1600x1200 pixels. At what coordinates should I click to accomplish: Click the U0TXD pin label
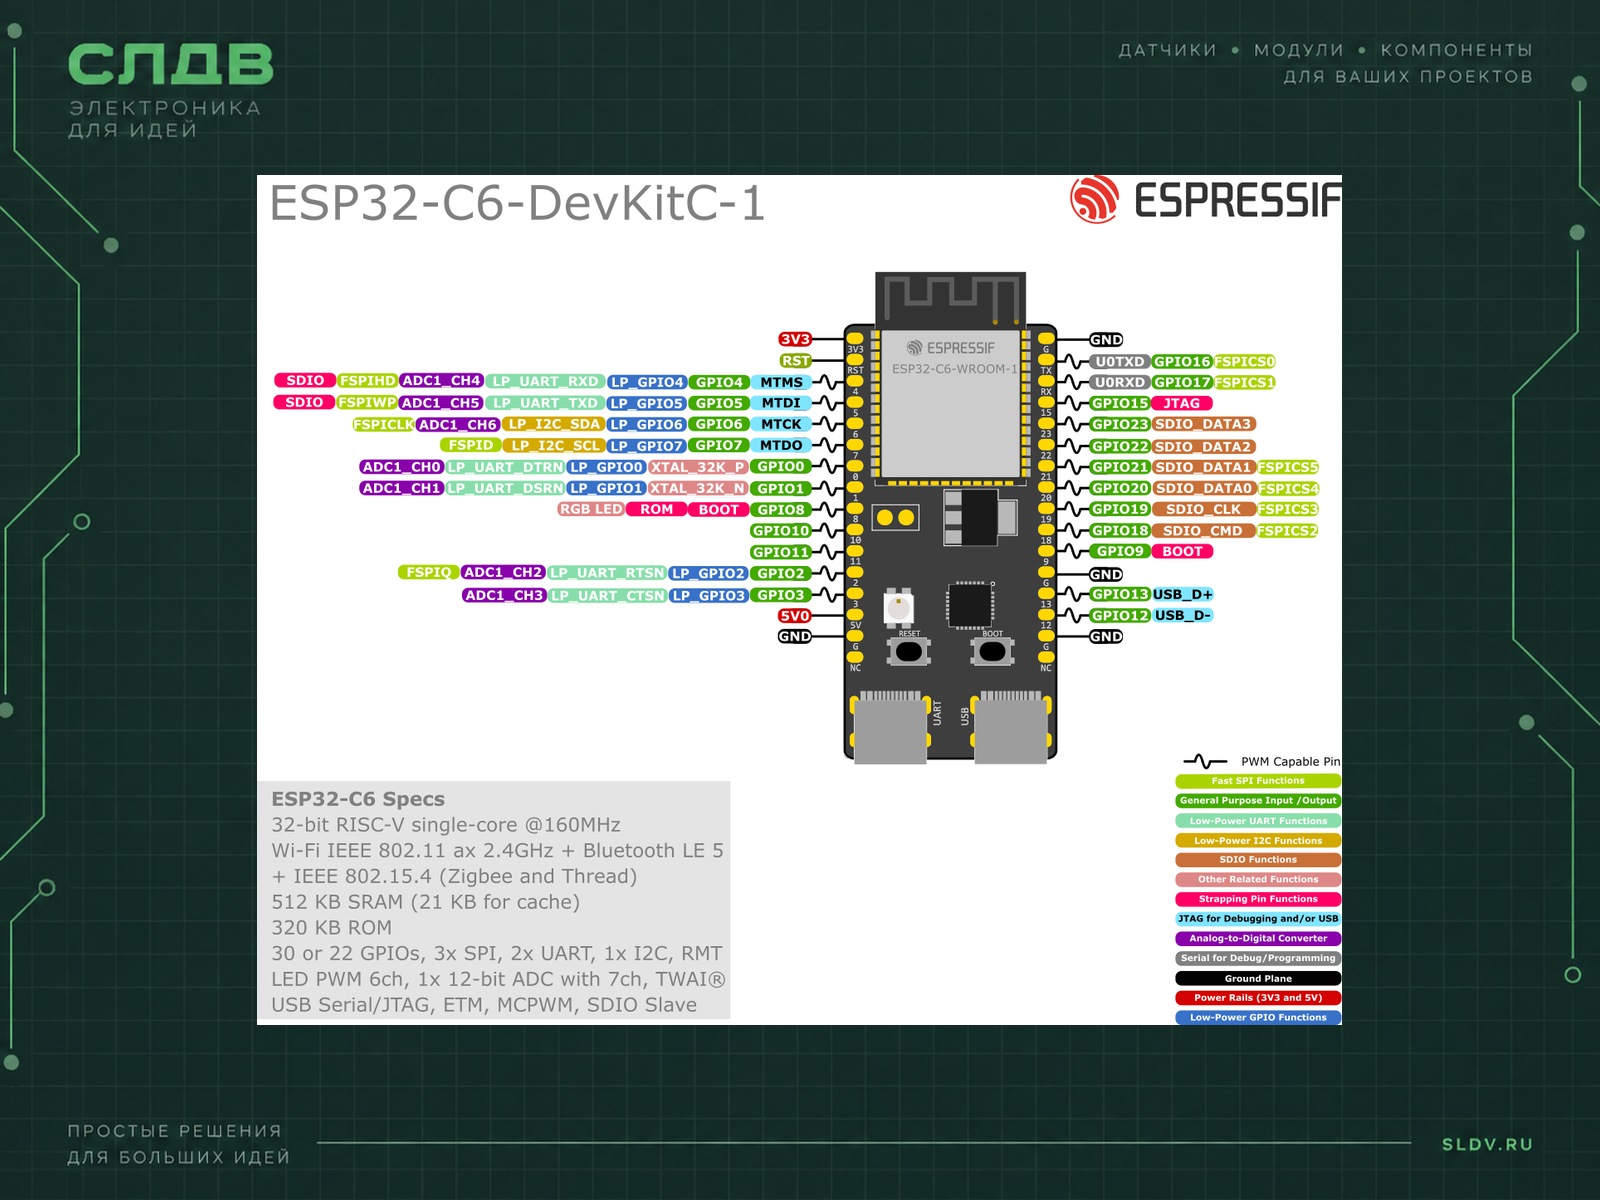click(1119, 362)
